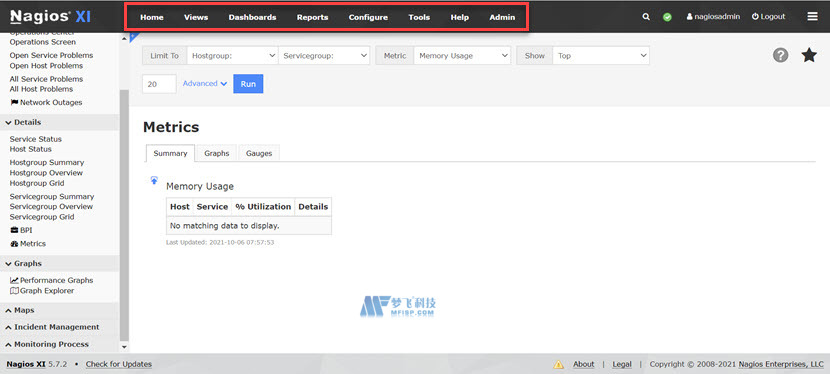Open the Reports menu
830x374 pixels.
point(312,17)
